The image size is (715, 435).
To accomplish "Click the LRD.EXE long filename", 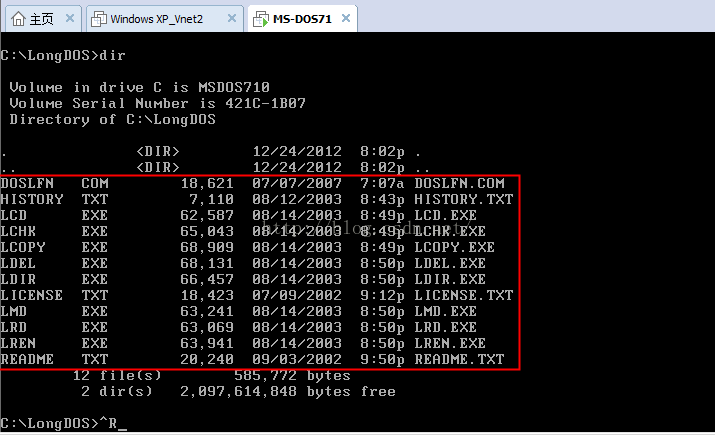I will [x=446, y=327].
